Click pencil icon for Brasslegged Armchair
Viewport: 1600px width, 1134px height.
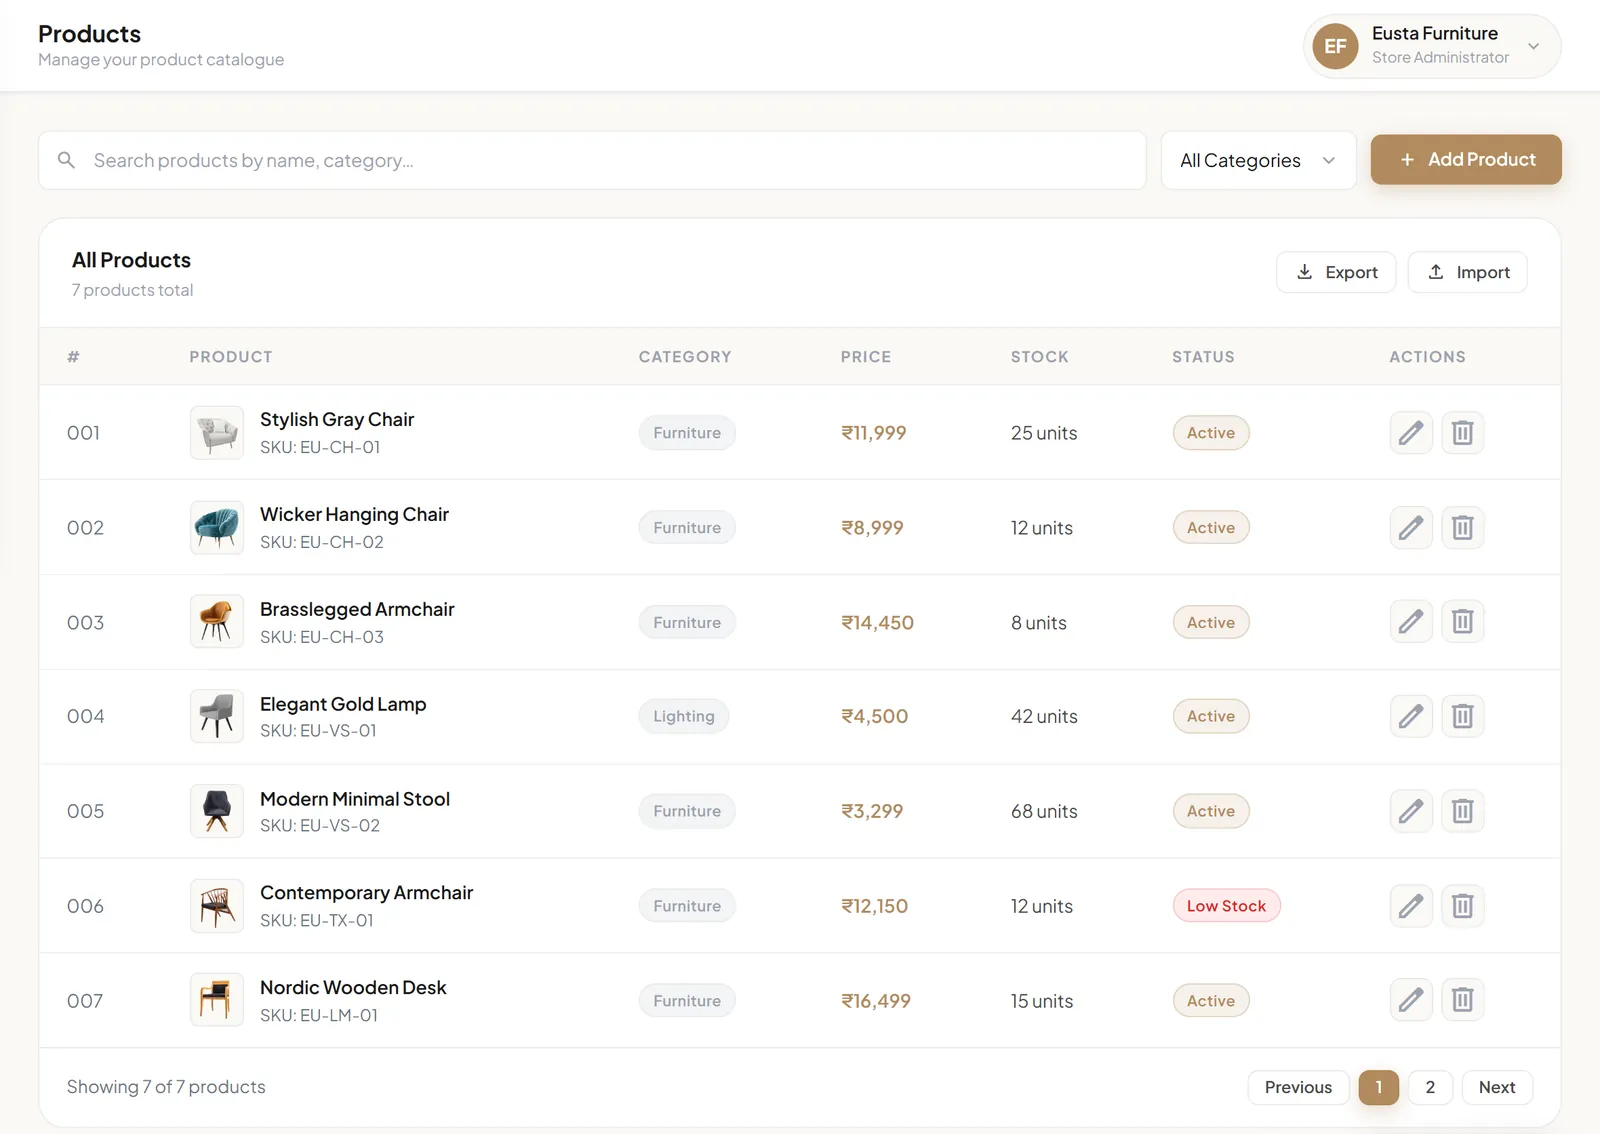(1411, 622)
